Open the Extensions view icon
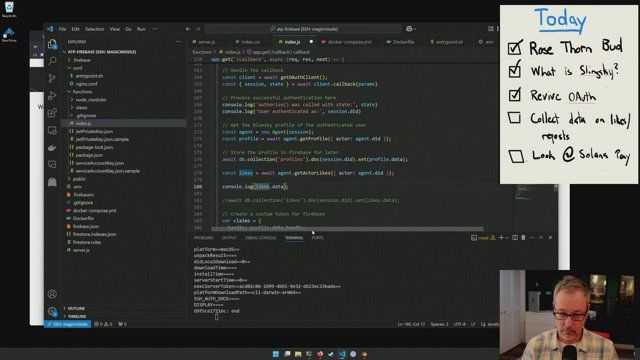This screenshot has height=360, width=640. click(52, 113)
